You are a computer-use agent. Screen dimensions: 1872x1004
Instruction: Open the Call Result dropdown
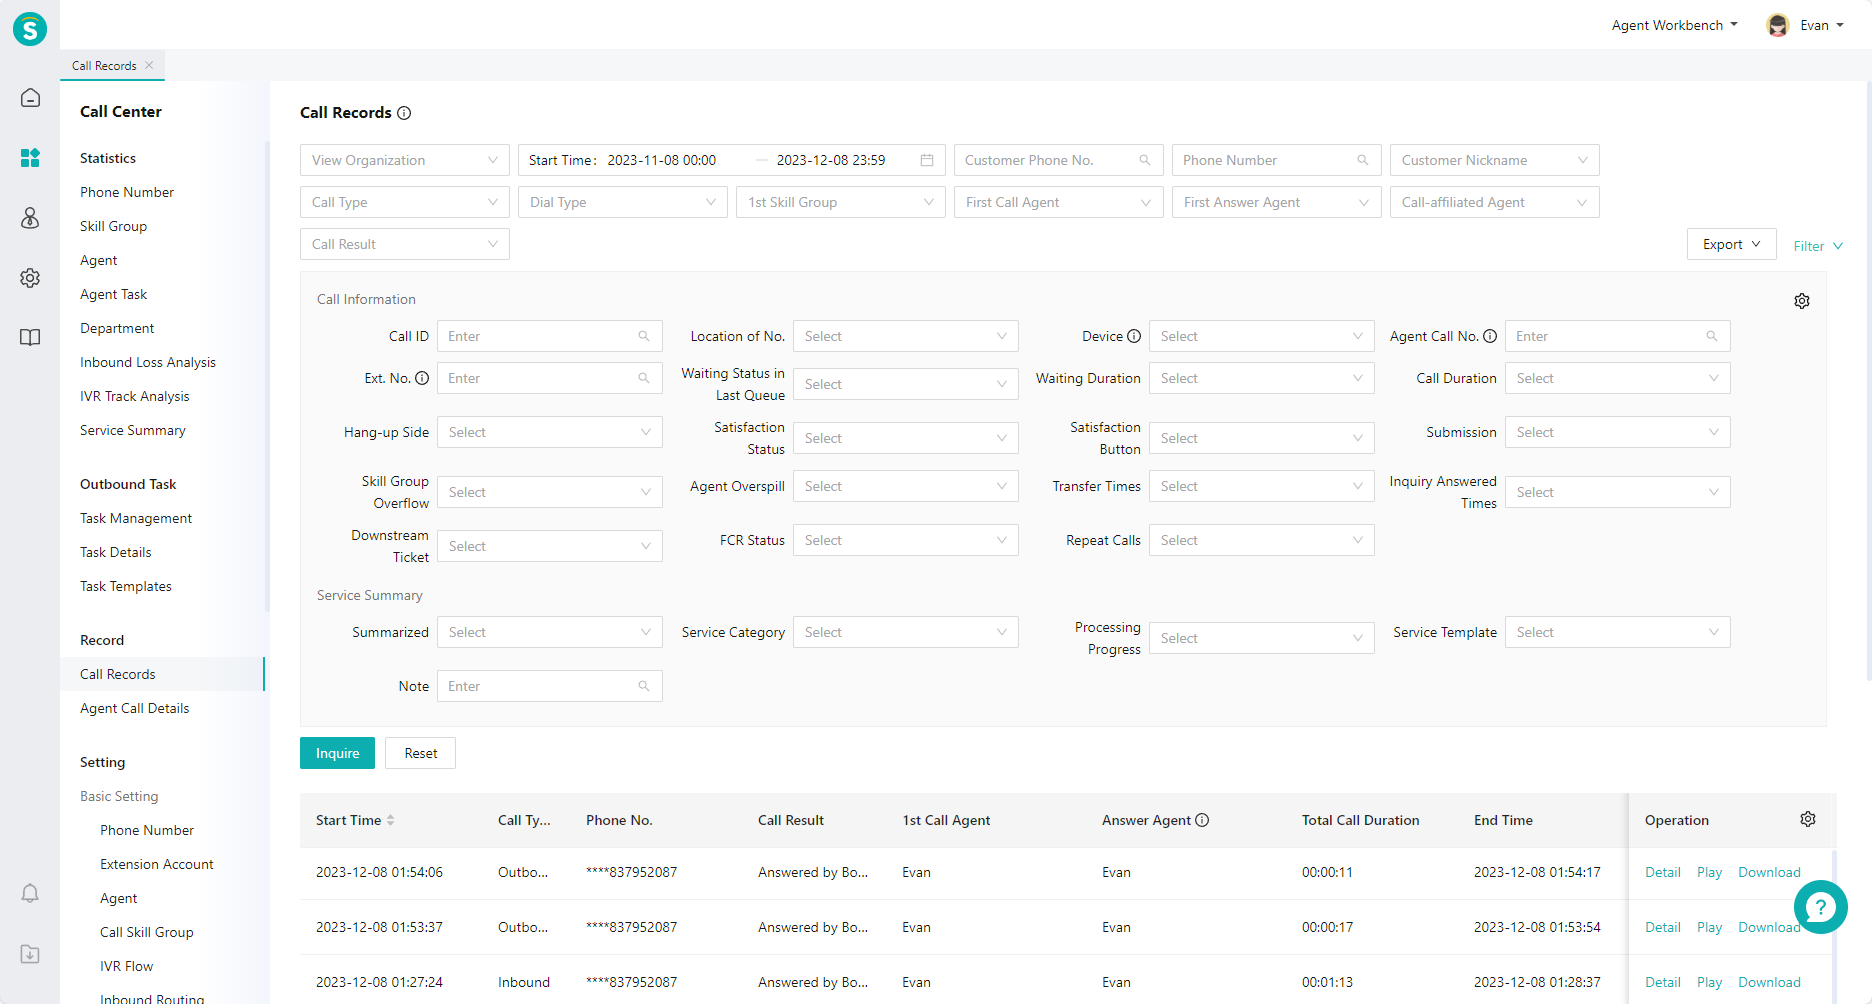click(x=405, y=244)
